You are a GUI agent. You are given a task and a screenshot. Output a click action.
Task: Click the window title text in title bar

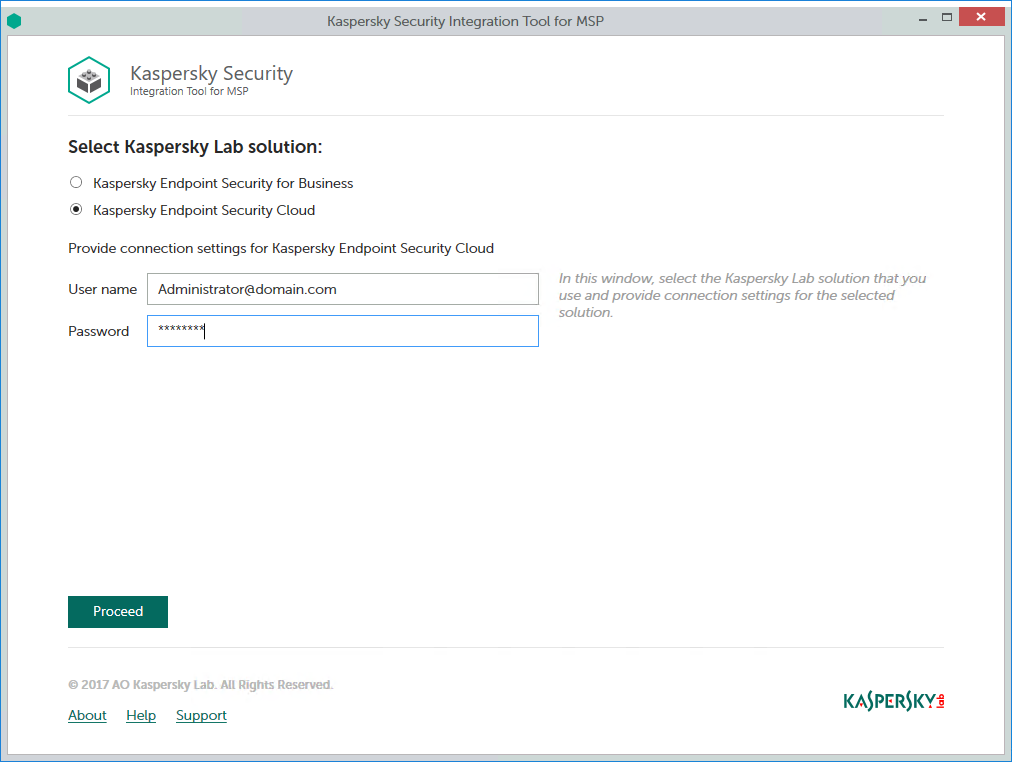(x=465, y=20)
